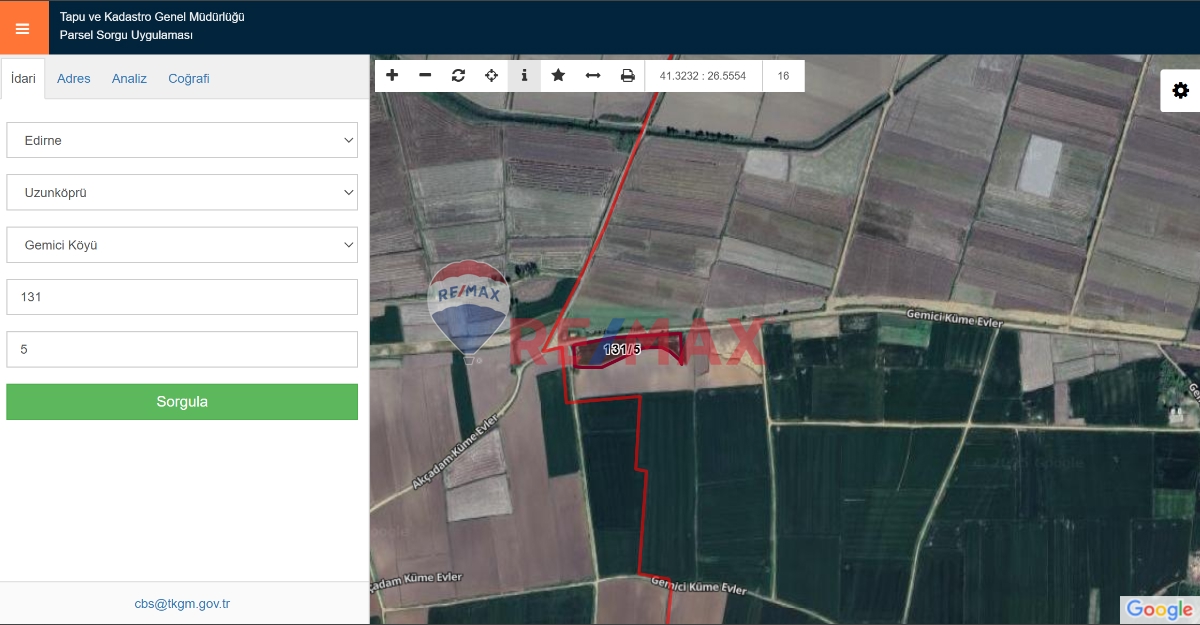Activate the parcel info (i) tool
The width and height of the screenshot is (1200, 625).
[525, 75]
